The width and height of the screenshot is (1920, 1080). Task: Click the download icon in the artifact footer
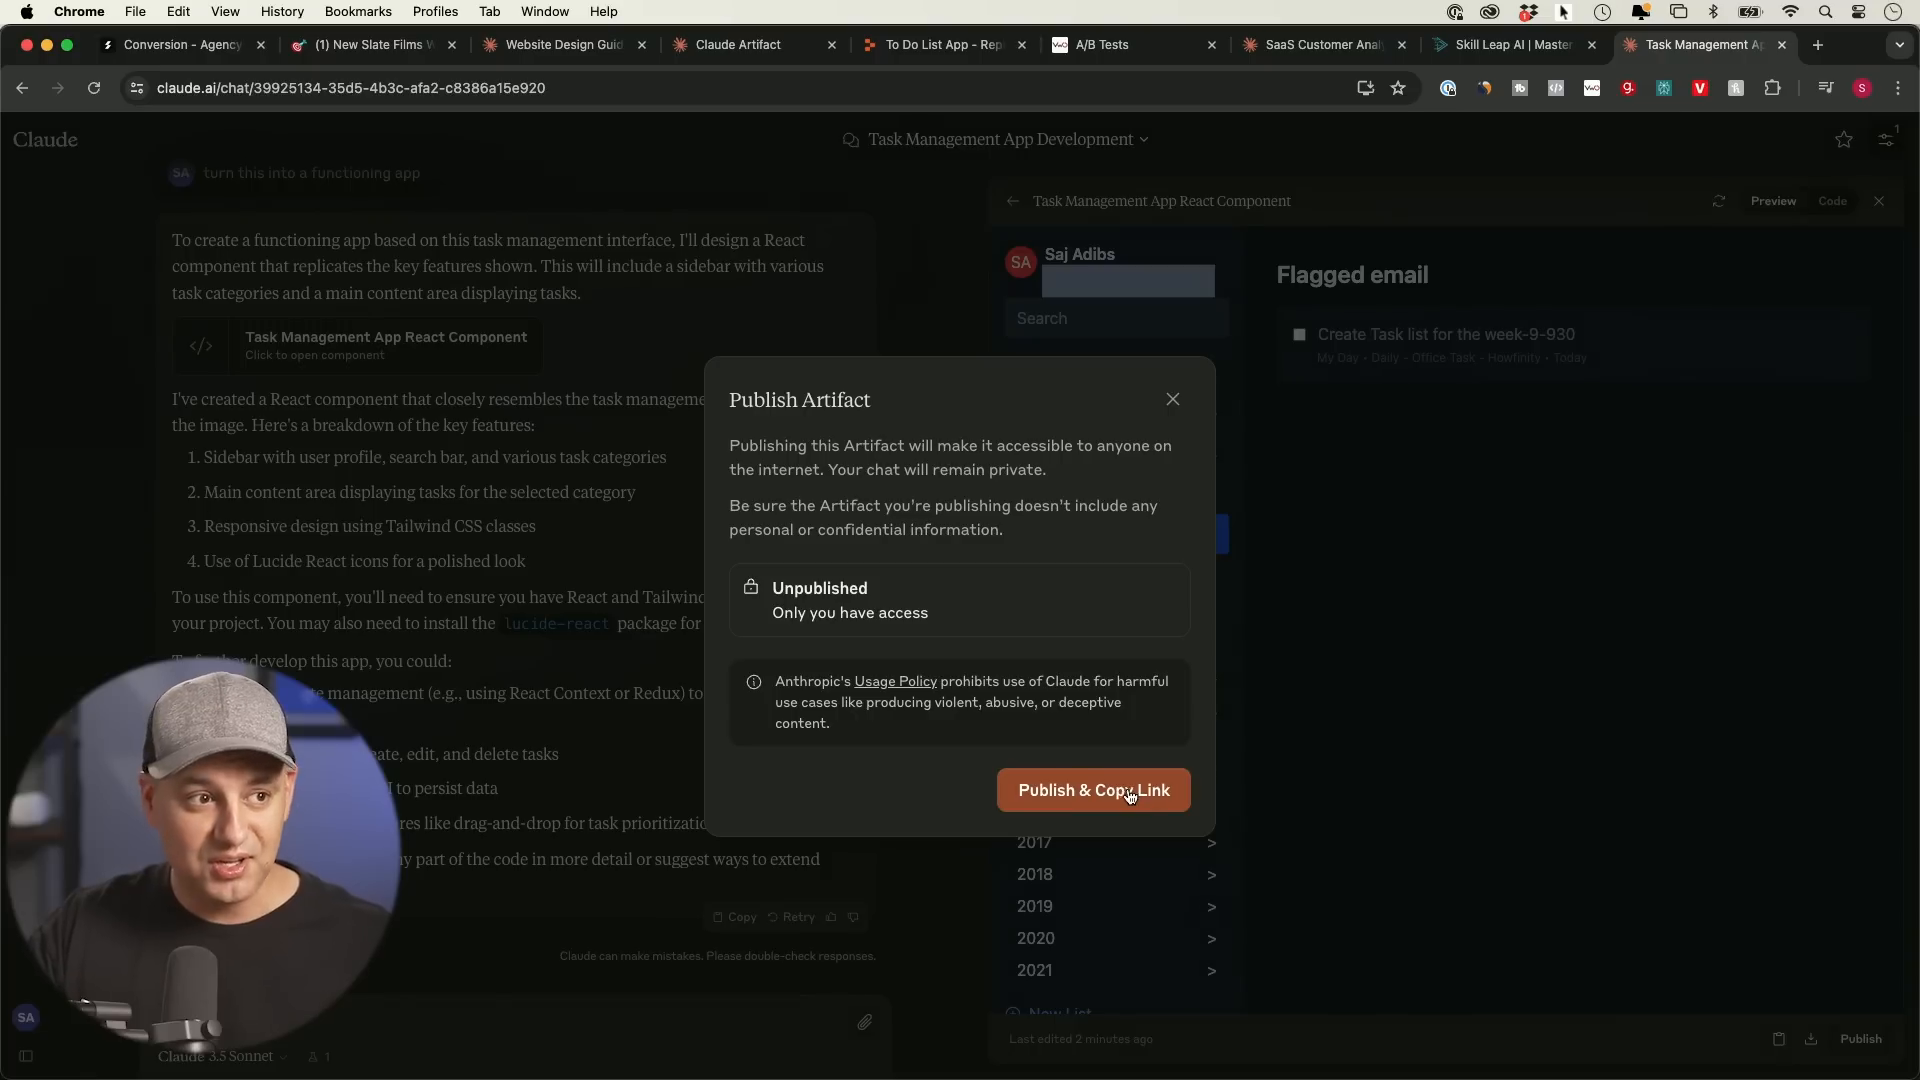(1810, 1039)
